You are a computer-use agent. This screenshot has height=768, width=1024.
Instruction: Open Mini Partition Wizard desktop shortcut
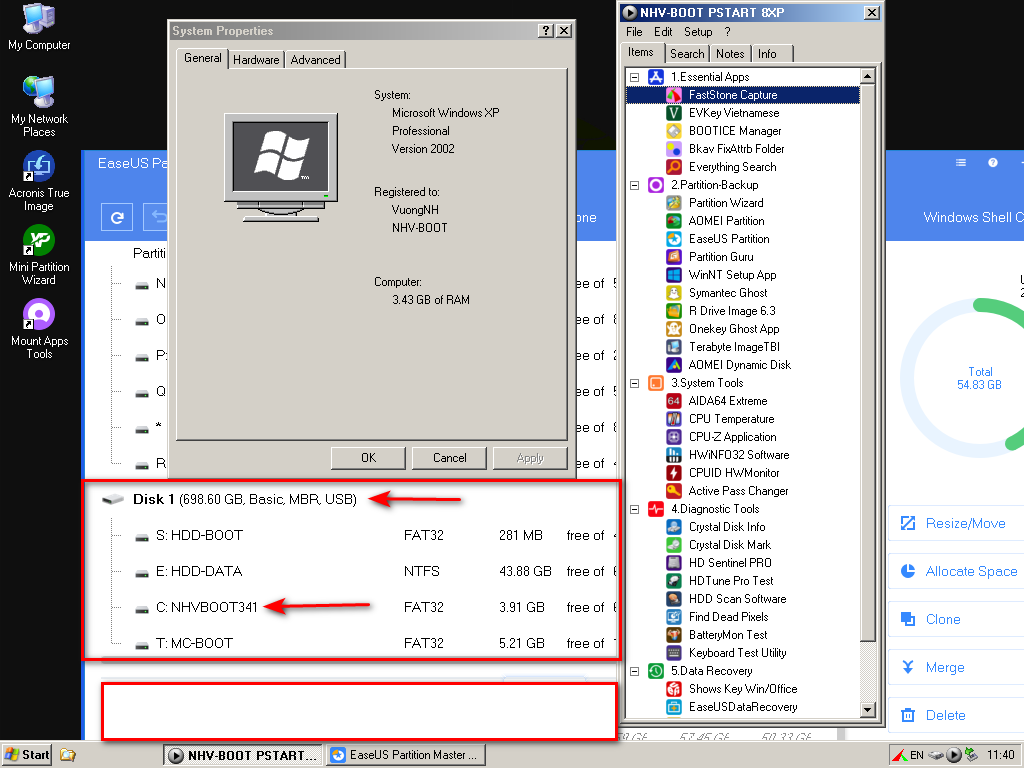[39, 255]
